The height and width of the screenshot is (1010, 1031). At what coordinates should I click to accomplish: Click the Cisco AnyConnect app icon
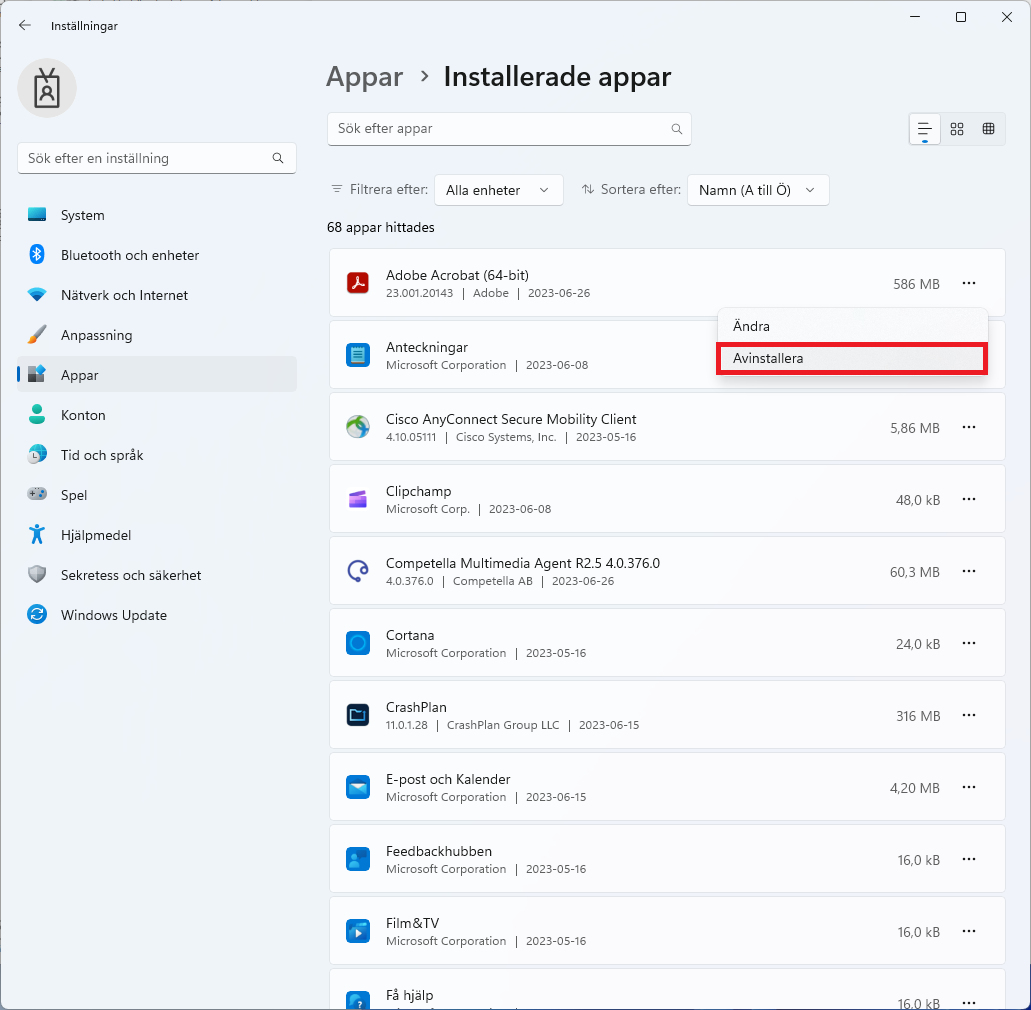tap(358, 427)
